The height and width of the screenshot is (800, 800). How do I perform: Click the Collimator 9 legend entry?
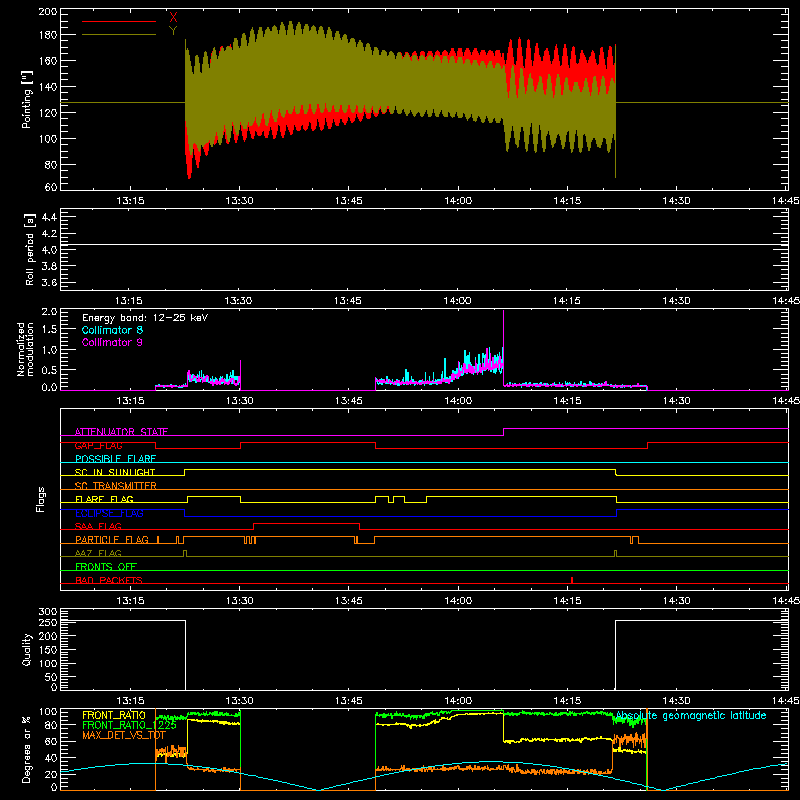pyautogui.click(x=112, y=342)
